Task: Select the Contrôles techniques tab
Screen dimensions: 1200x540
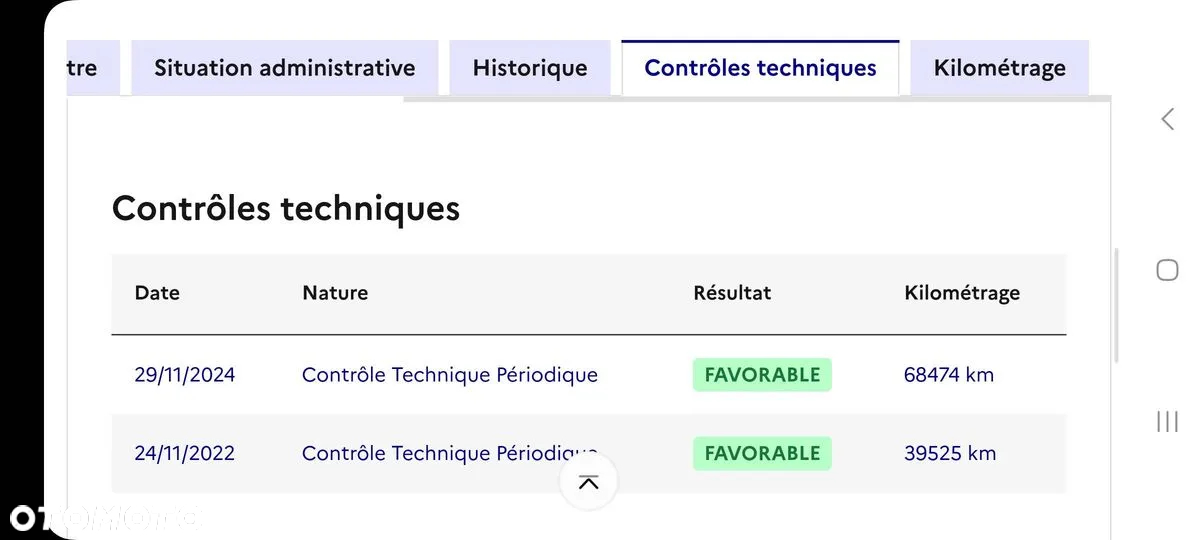Action: (x=760, y=68)
